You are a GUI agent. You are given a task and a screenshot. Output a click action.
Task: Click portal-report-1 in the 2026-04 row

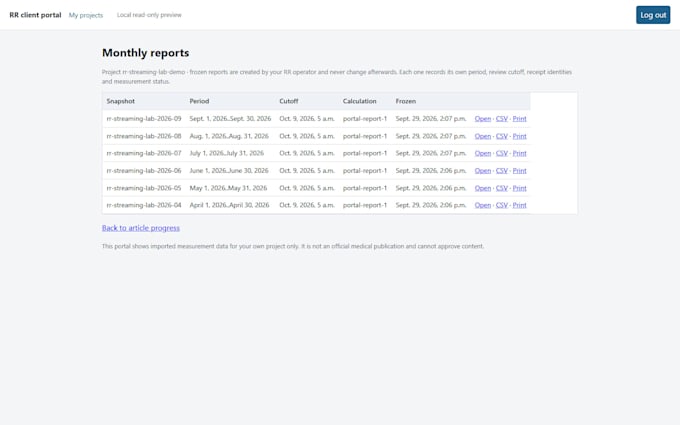coord(365,205)
